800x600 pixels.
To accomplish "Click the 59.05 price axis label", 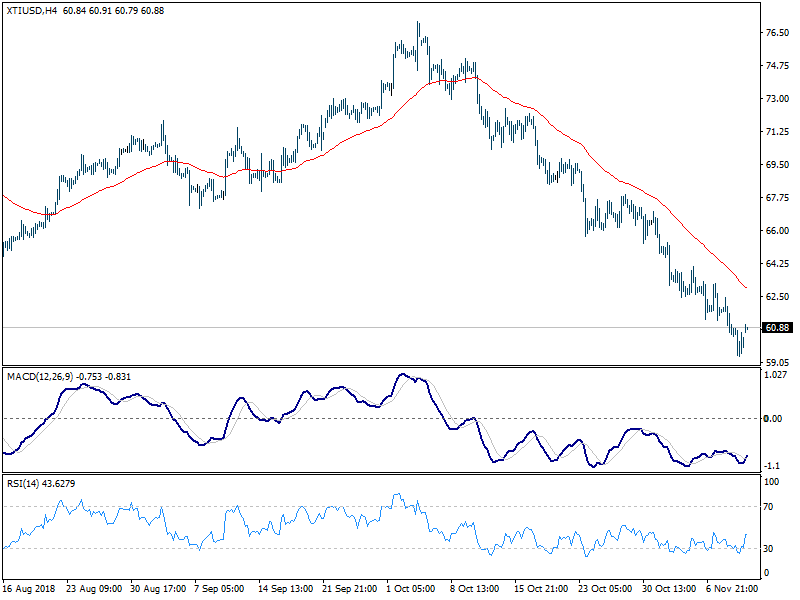I will [777, 363].
